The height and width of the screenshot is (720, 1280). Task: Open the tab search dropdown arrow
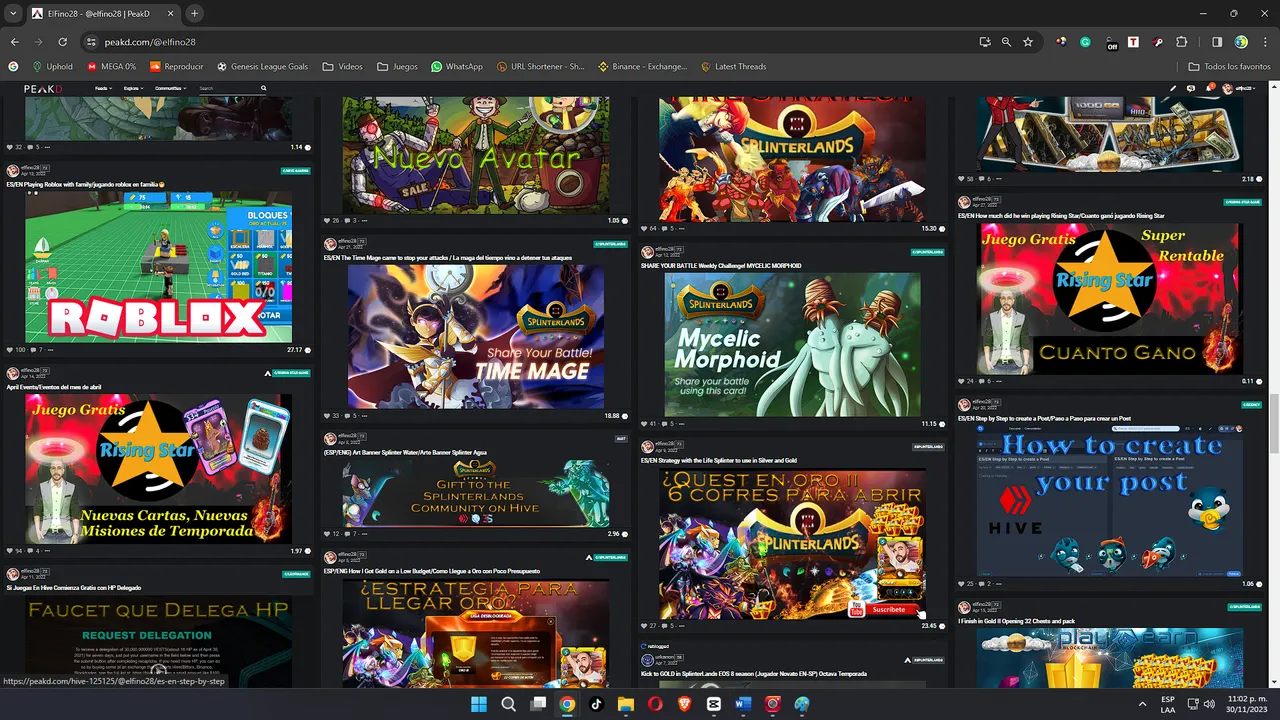click(12, 13)
